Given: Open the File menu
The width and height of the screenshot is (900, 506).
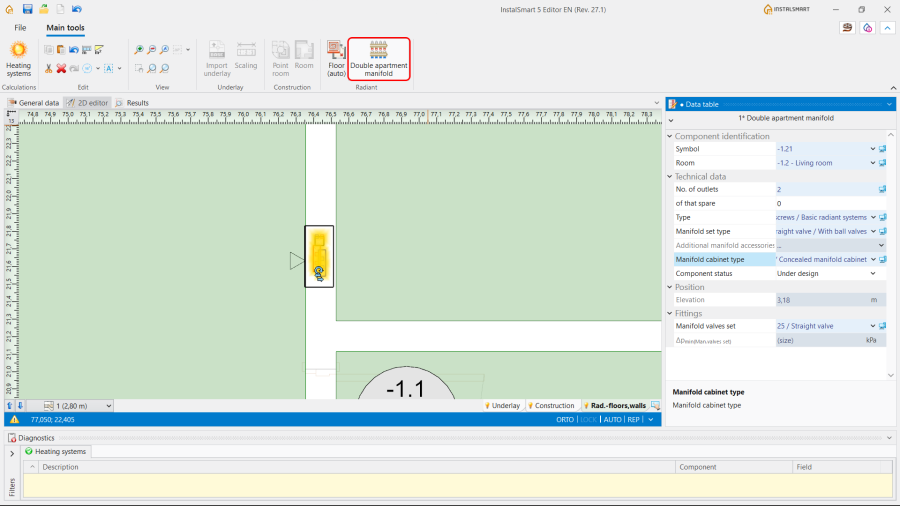Looking at the screenshot, I should (20, 28).
